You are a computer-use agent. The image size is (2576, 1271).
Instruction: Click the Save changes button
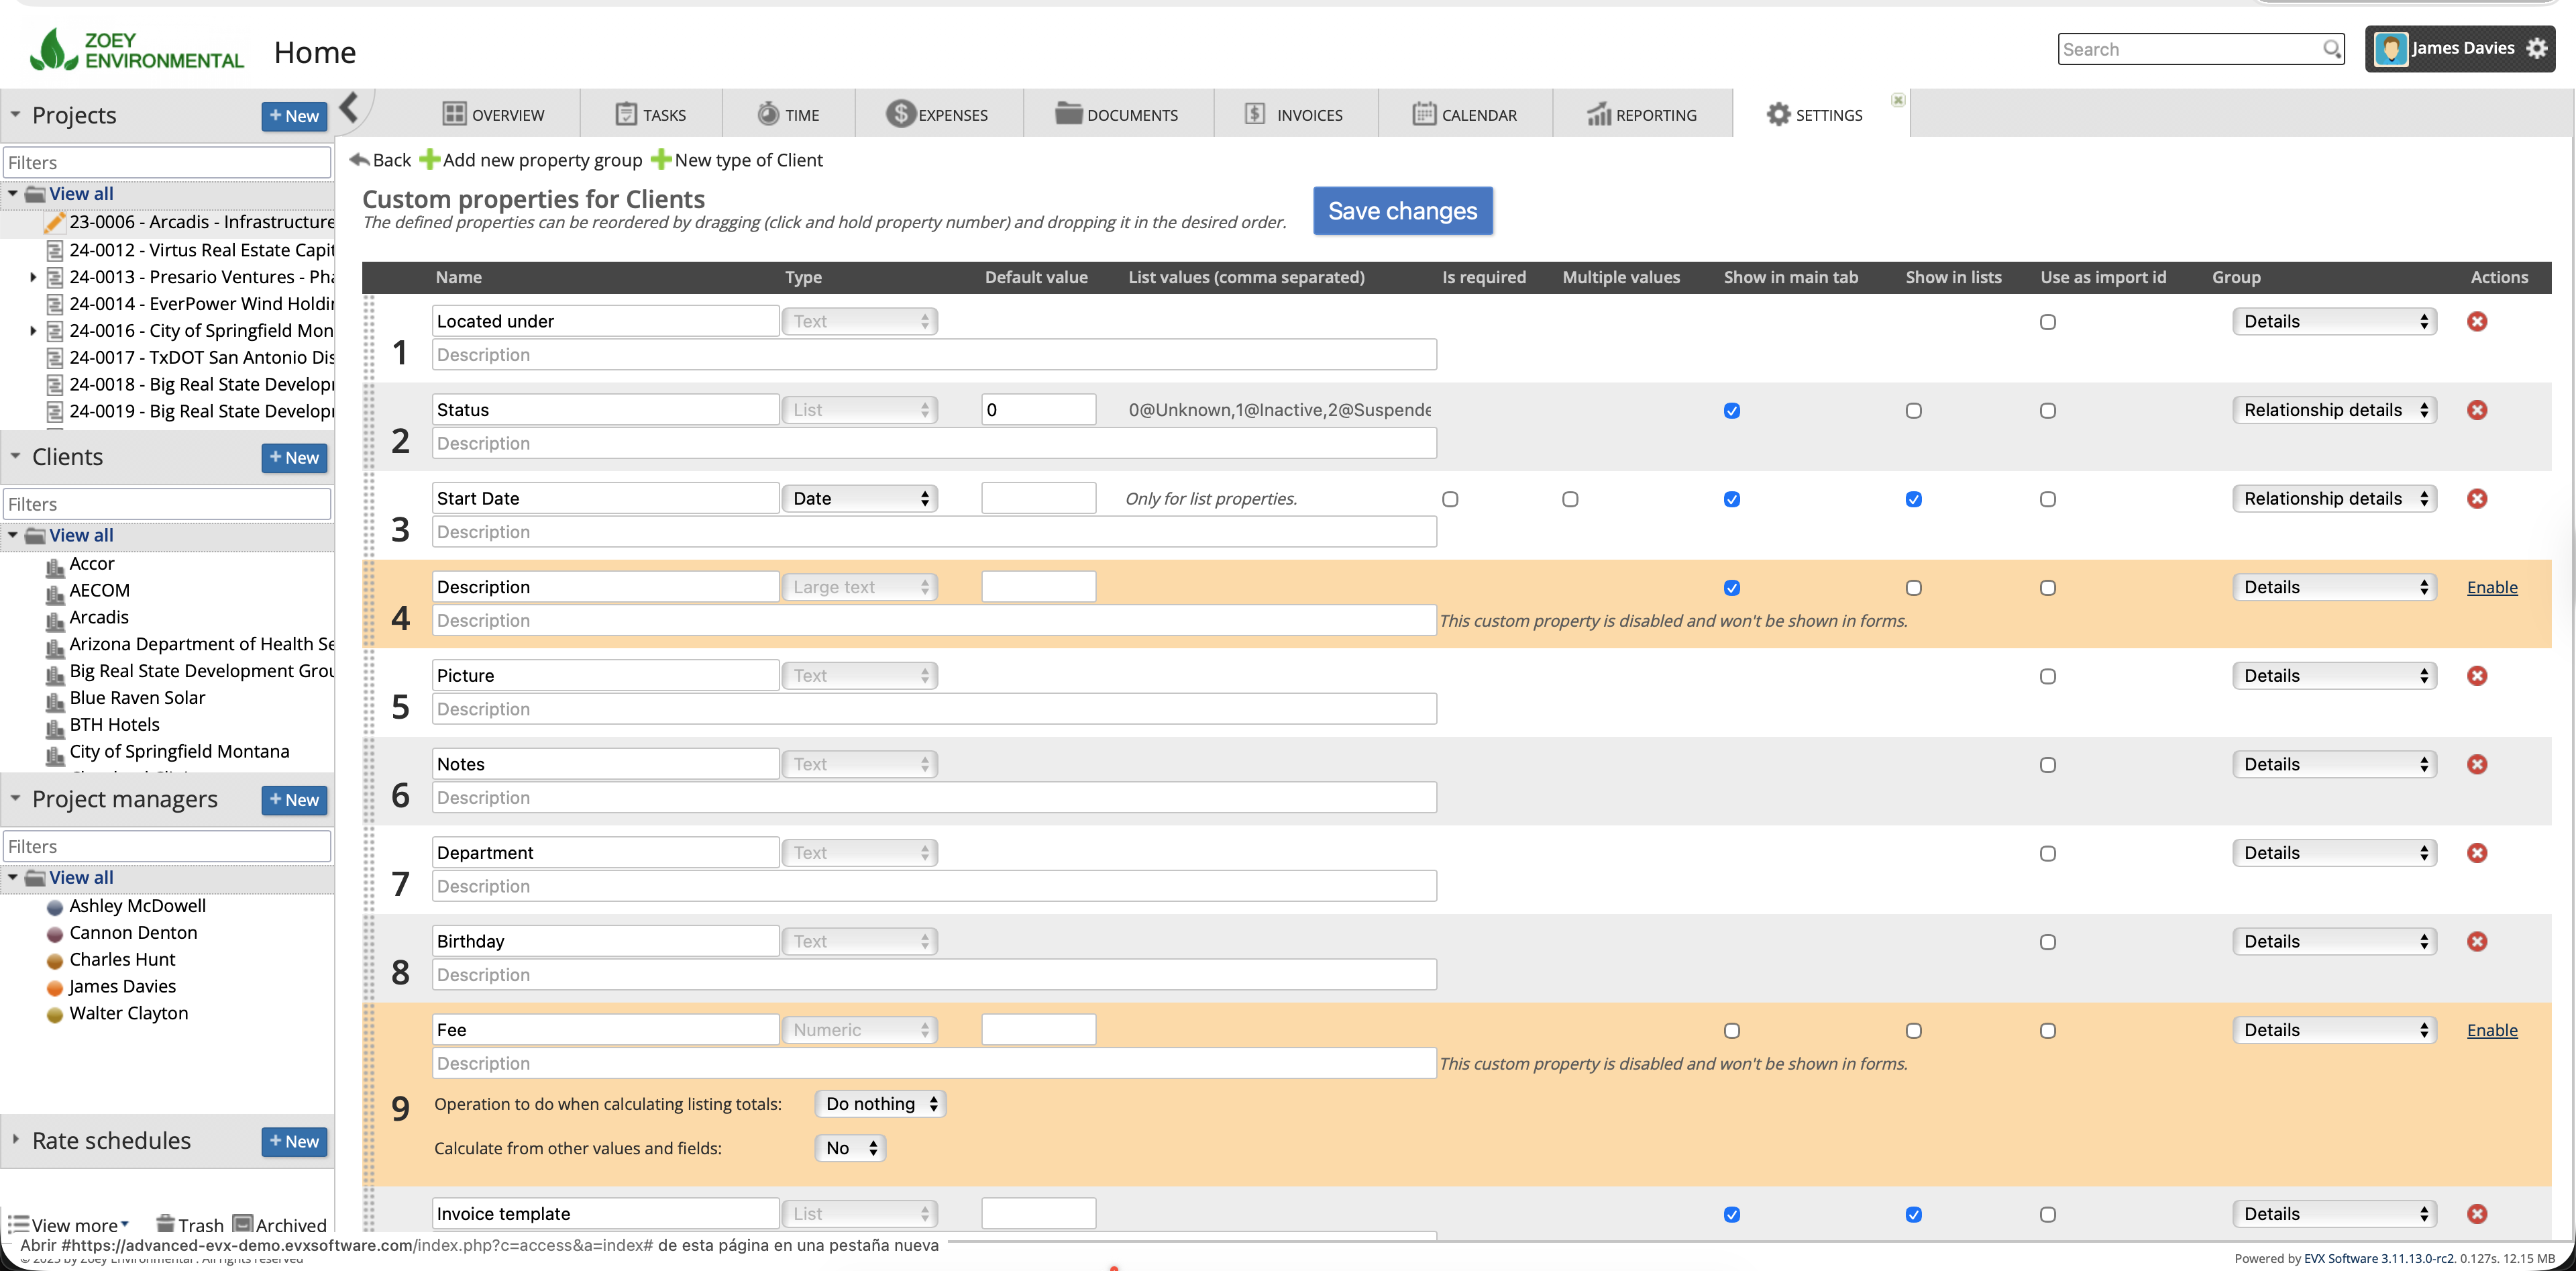pyautogui.click(x=1402, y=211)
